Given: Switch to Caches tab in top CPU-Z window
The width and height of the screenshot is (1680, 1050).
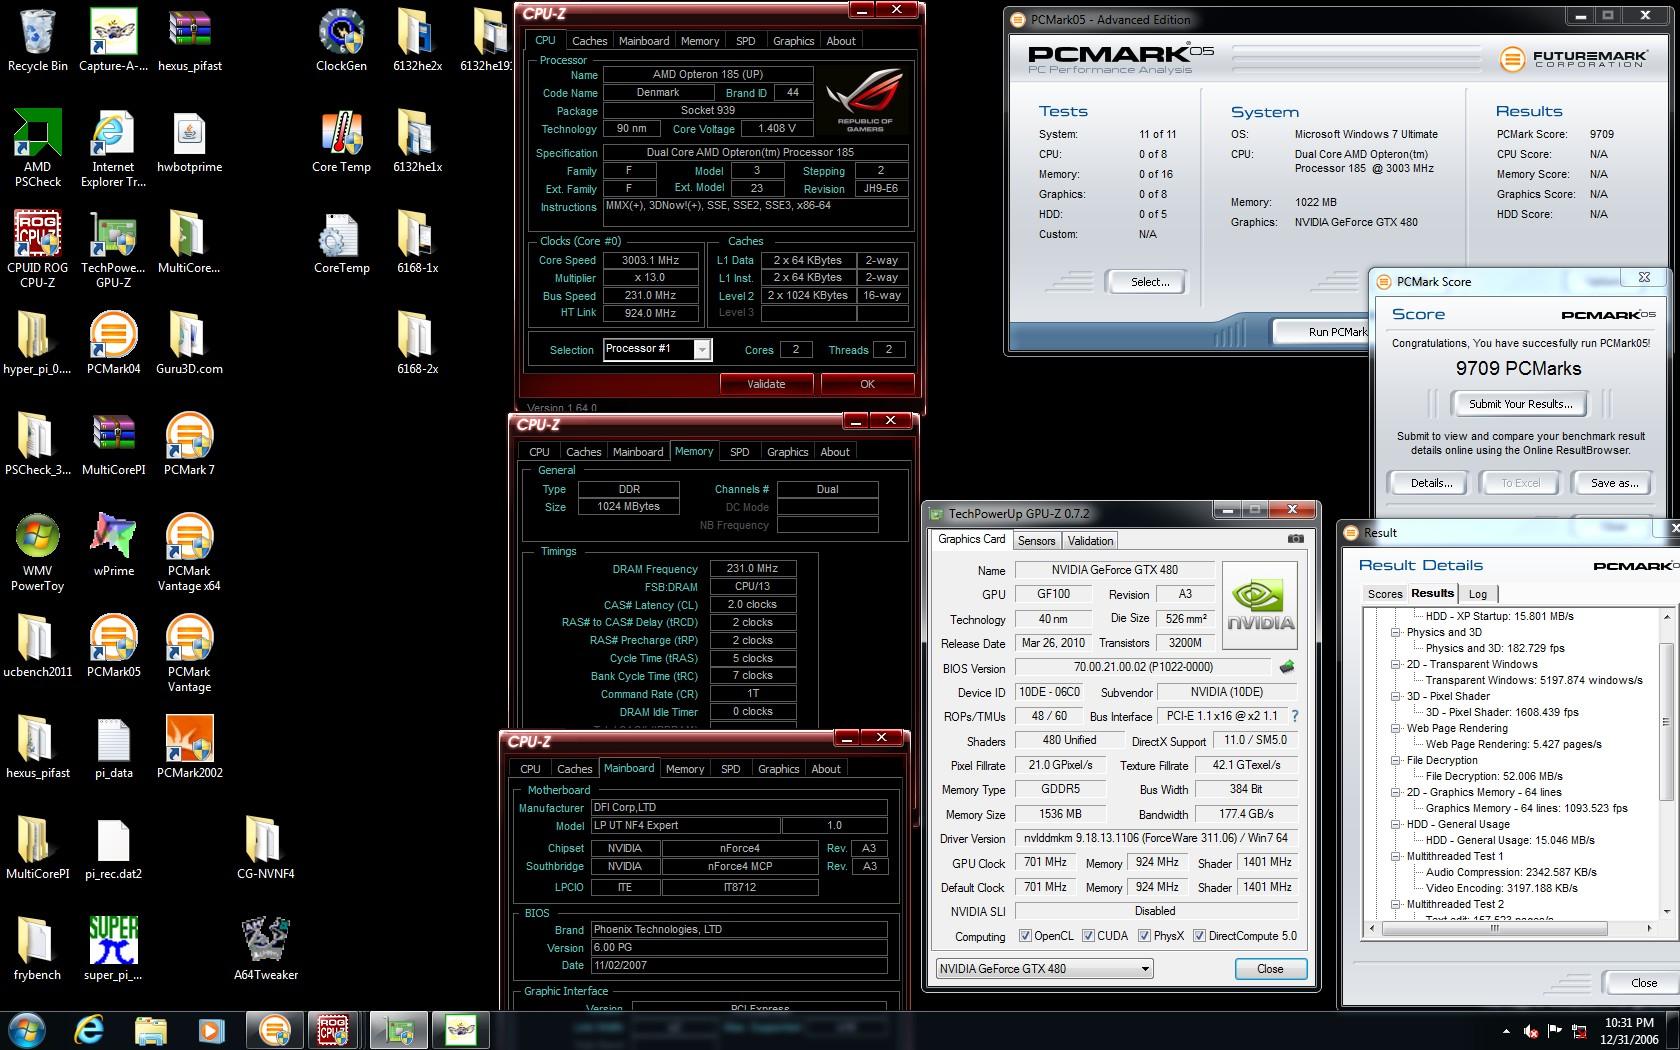Looking at the screenshot, I should point(589,41).
